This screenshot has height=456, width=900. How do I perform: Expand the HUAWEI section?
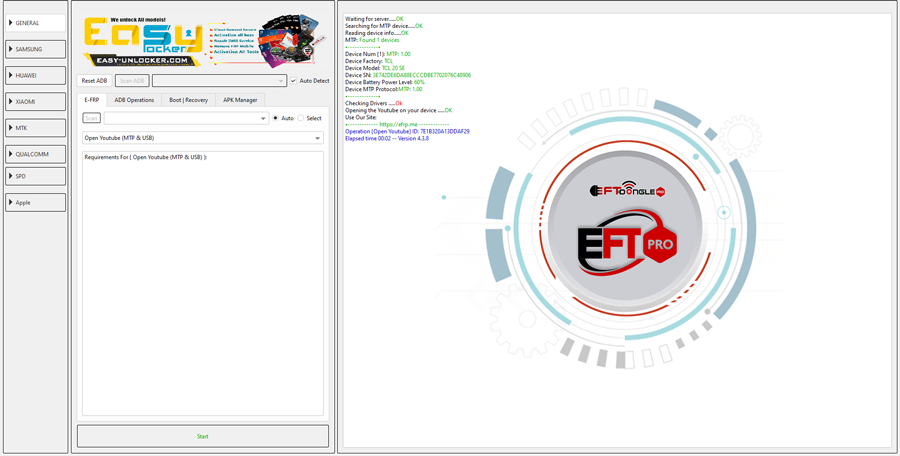36,75
